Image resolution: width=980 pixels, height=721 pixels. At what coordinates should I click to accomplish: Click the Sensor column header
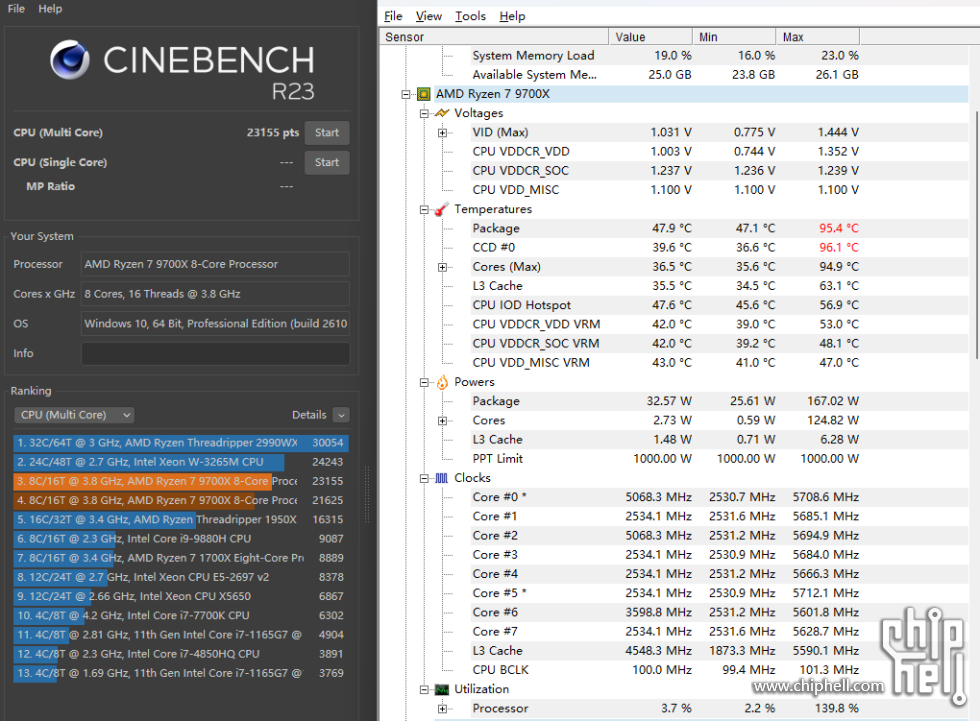494,37
